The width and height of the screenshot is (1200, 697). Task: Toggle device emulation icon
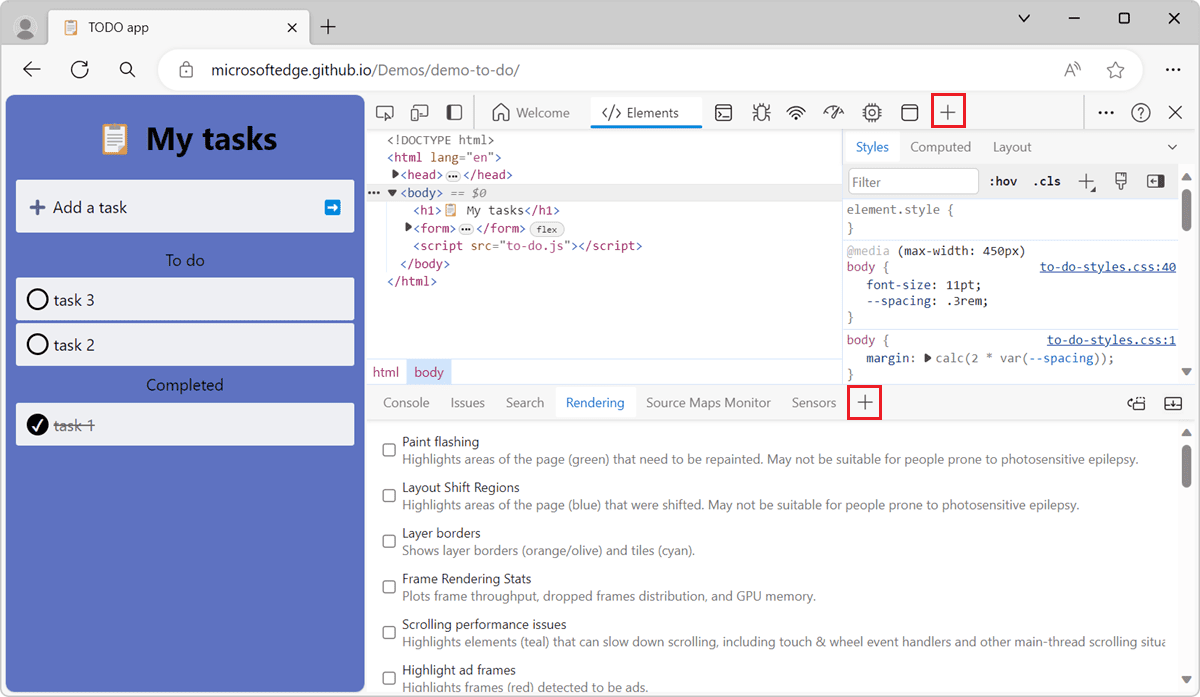(x=420, y=113)
